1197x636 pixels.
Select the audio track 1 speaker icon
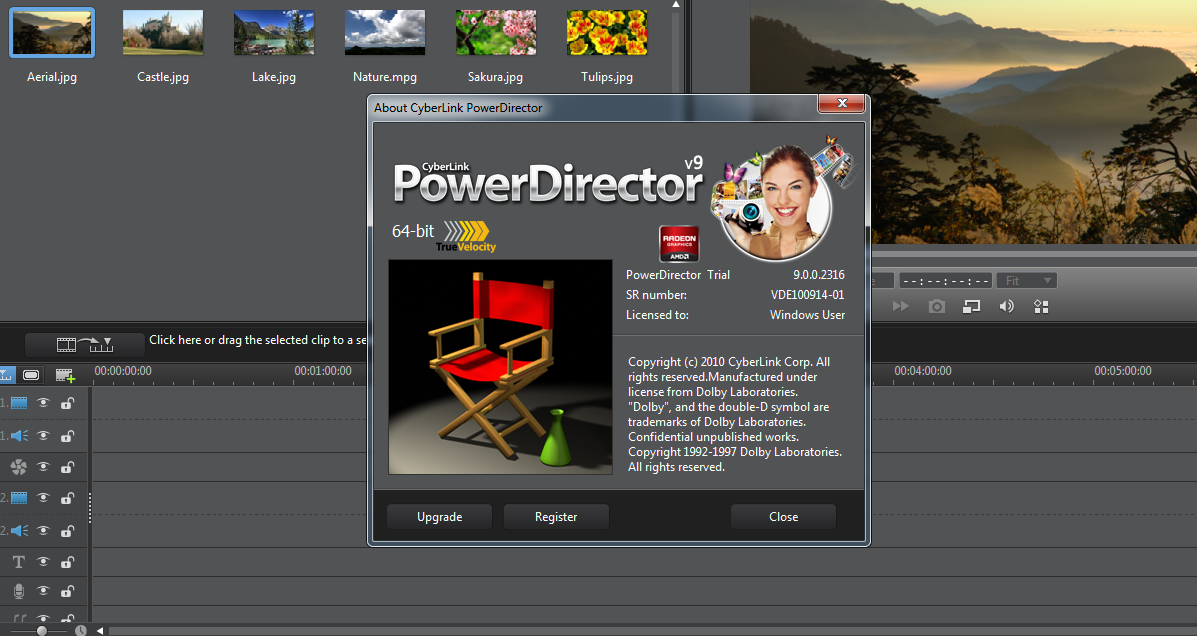pos(19,436)
